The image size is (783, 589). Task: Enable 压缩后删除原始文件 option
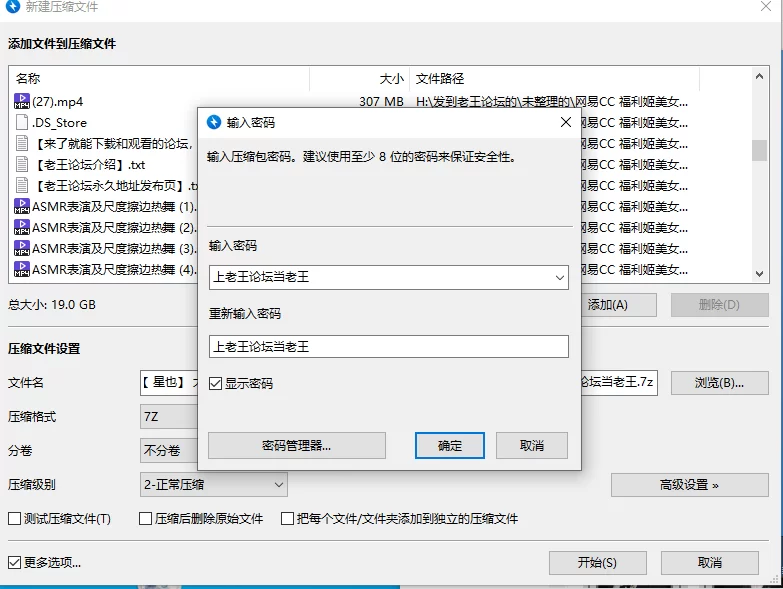tap(145, 519)
